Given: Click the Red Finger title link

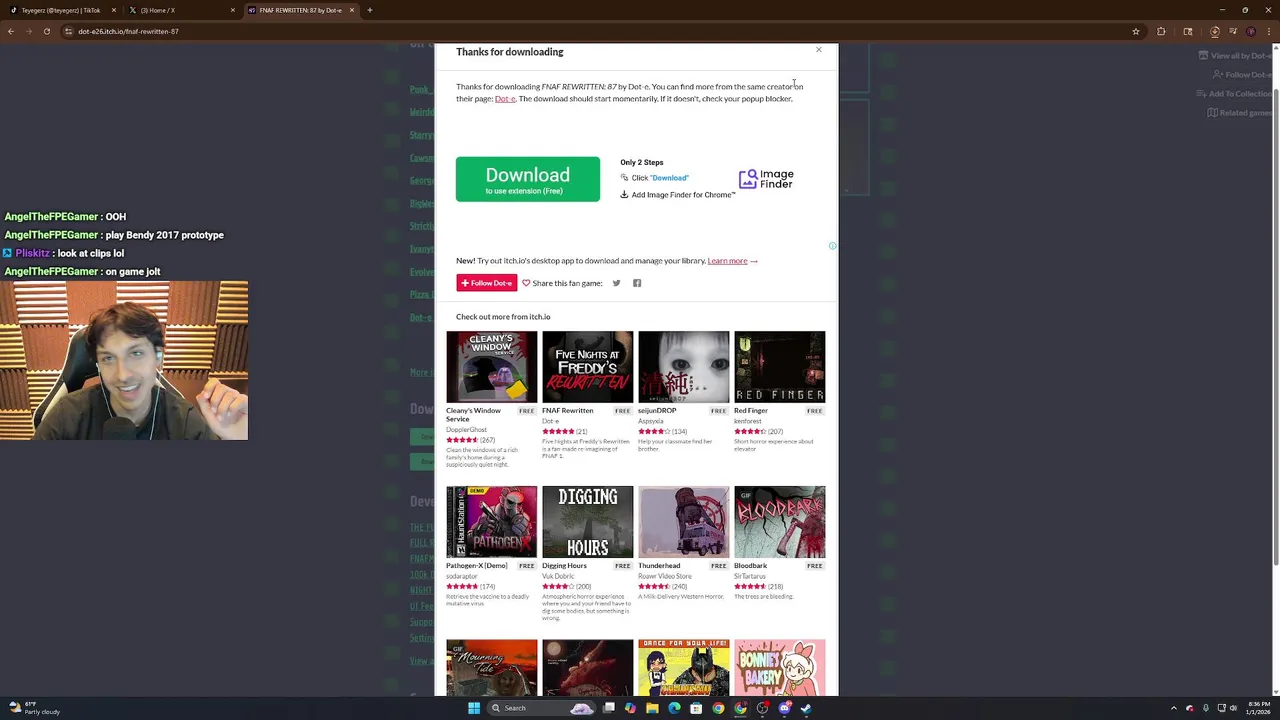Looking at the screenshot, I should click(751, 411).
